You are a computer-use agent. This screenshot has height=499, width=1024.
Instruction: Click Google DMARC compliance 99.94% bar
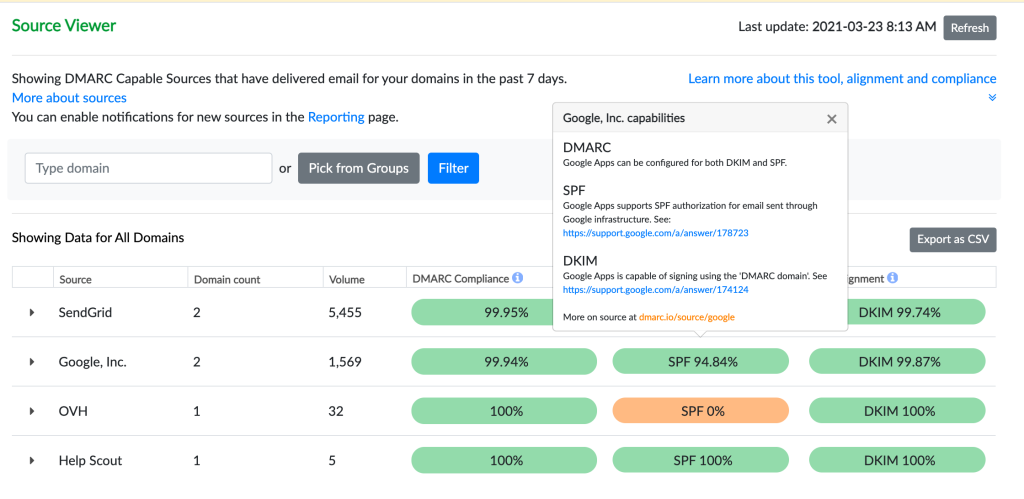tap(504, 362)
